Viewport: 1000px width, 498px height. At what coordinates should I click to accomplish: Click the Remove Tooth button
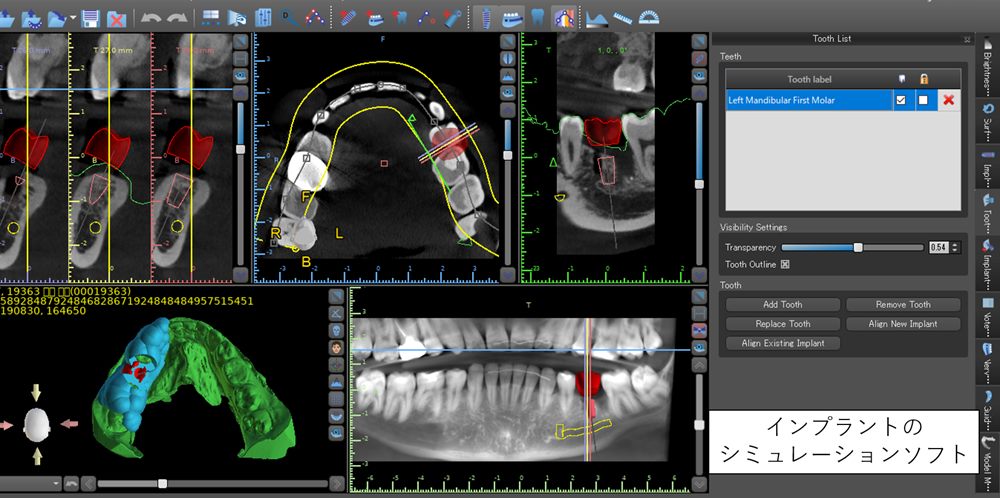pyautogui.click(x=903, y=305)
